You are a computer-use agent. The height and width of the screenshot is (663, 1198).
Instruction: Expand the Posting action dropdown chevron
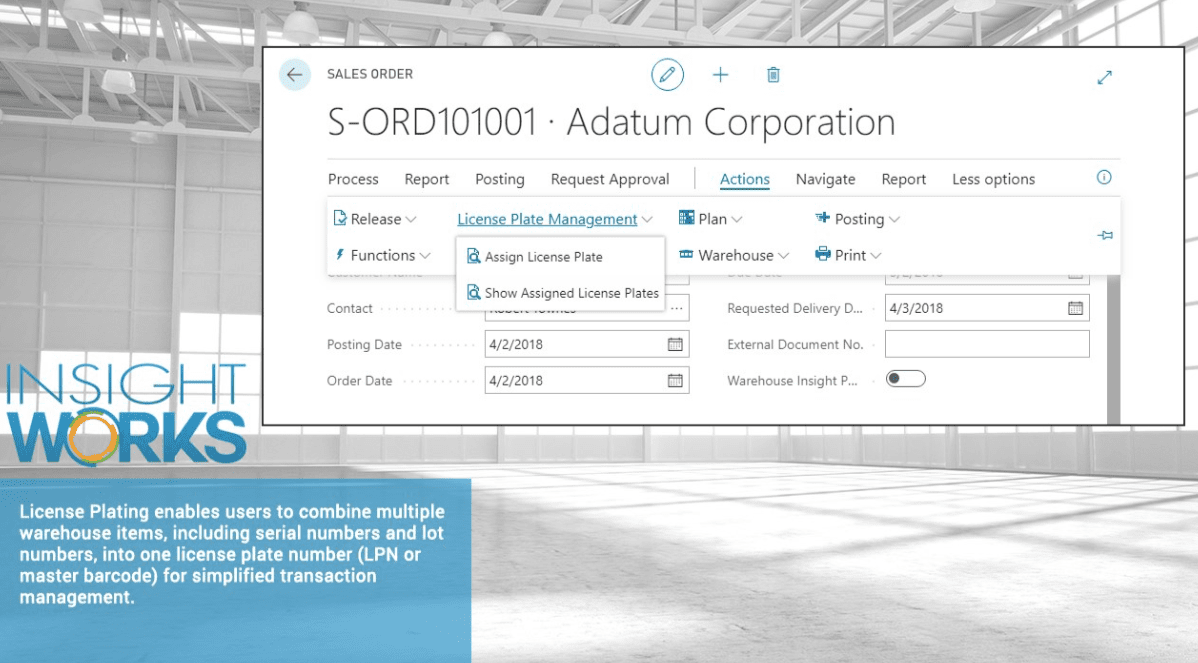tap(894, 220)
